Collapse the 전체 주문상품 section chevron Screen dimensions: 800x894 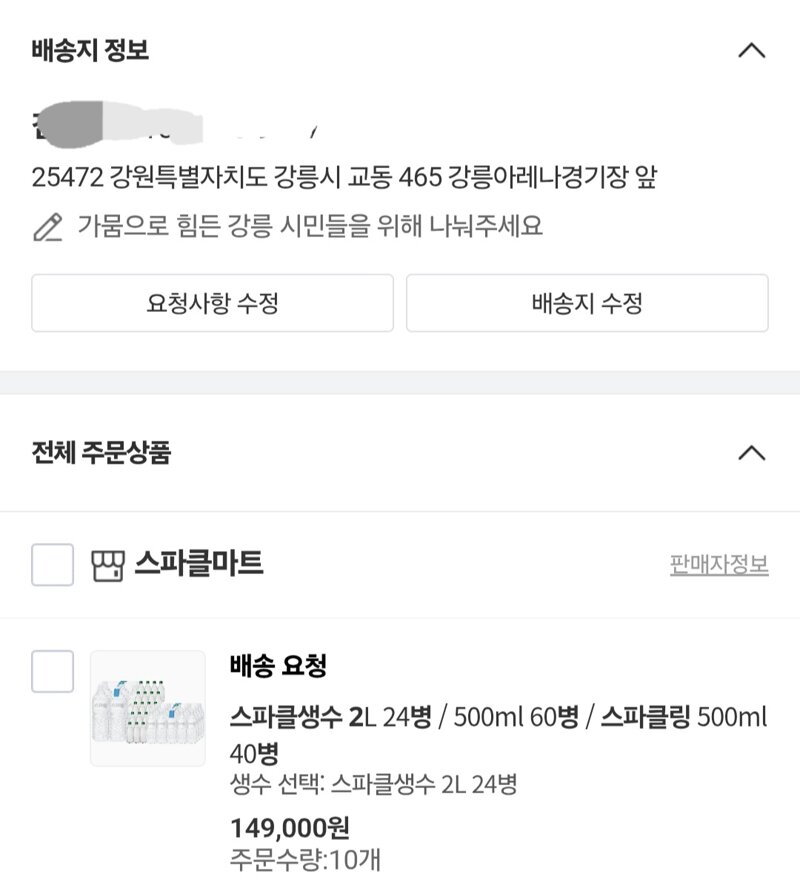(x=752, y=453)
